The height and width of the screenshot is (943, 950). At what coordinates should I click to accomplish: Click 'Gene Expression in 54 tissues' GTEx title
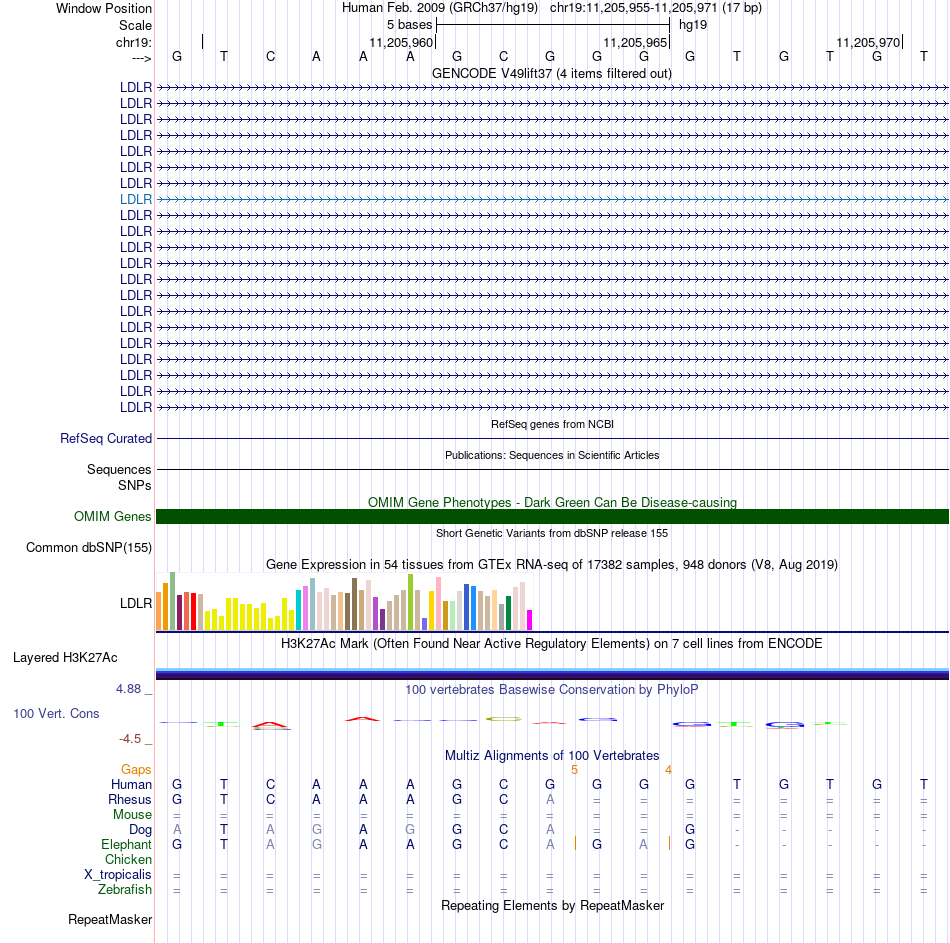[552, 564]
